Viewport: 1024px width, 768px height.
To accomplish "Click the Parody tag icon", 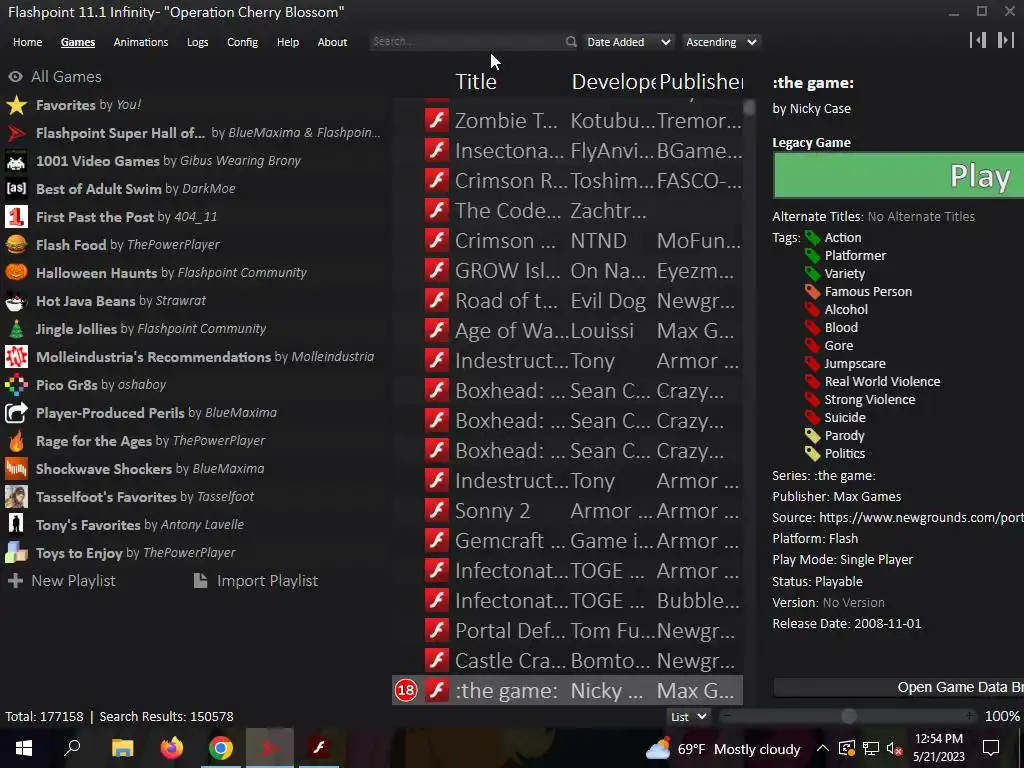I will point(812,436).
